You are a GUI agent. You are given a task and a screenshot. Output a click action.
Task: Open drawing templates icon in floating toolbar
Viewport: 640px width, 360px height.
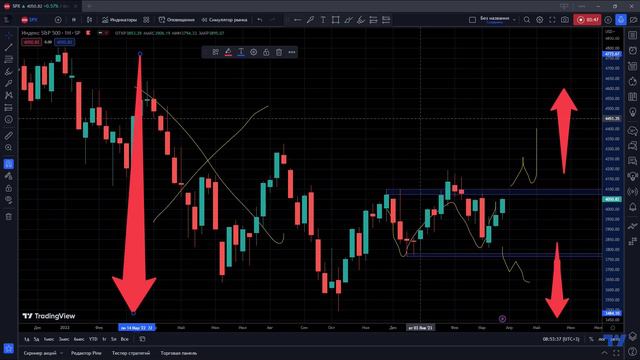click(216, 52)
